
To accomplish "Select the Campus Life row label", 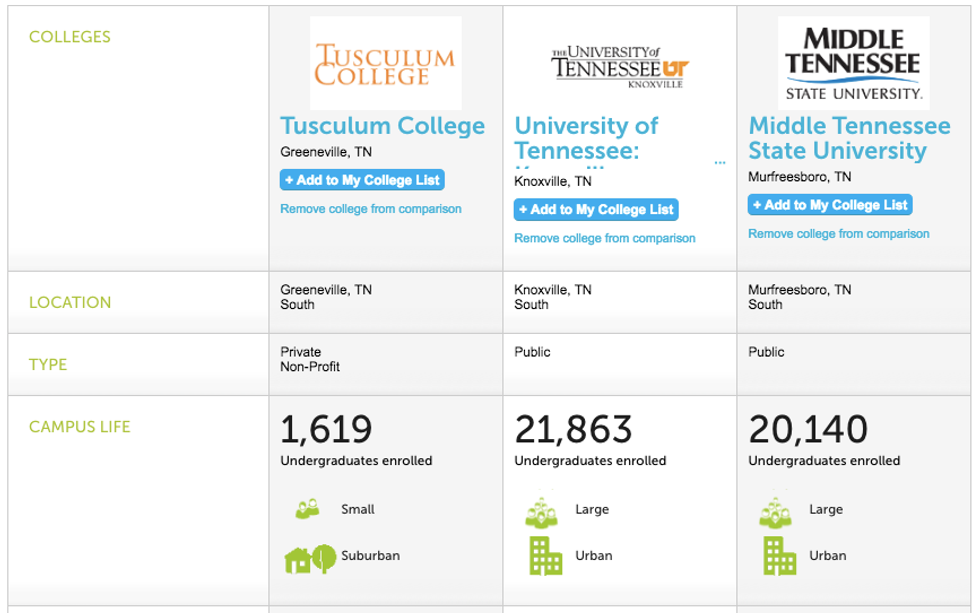I will [x=80, y=427].
